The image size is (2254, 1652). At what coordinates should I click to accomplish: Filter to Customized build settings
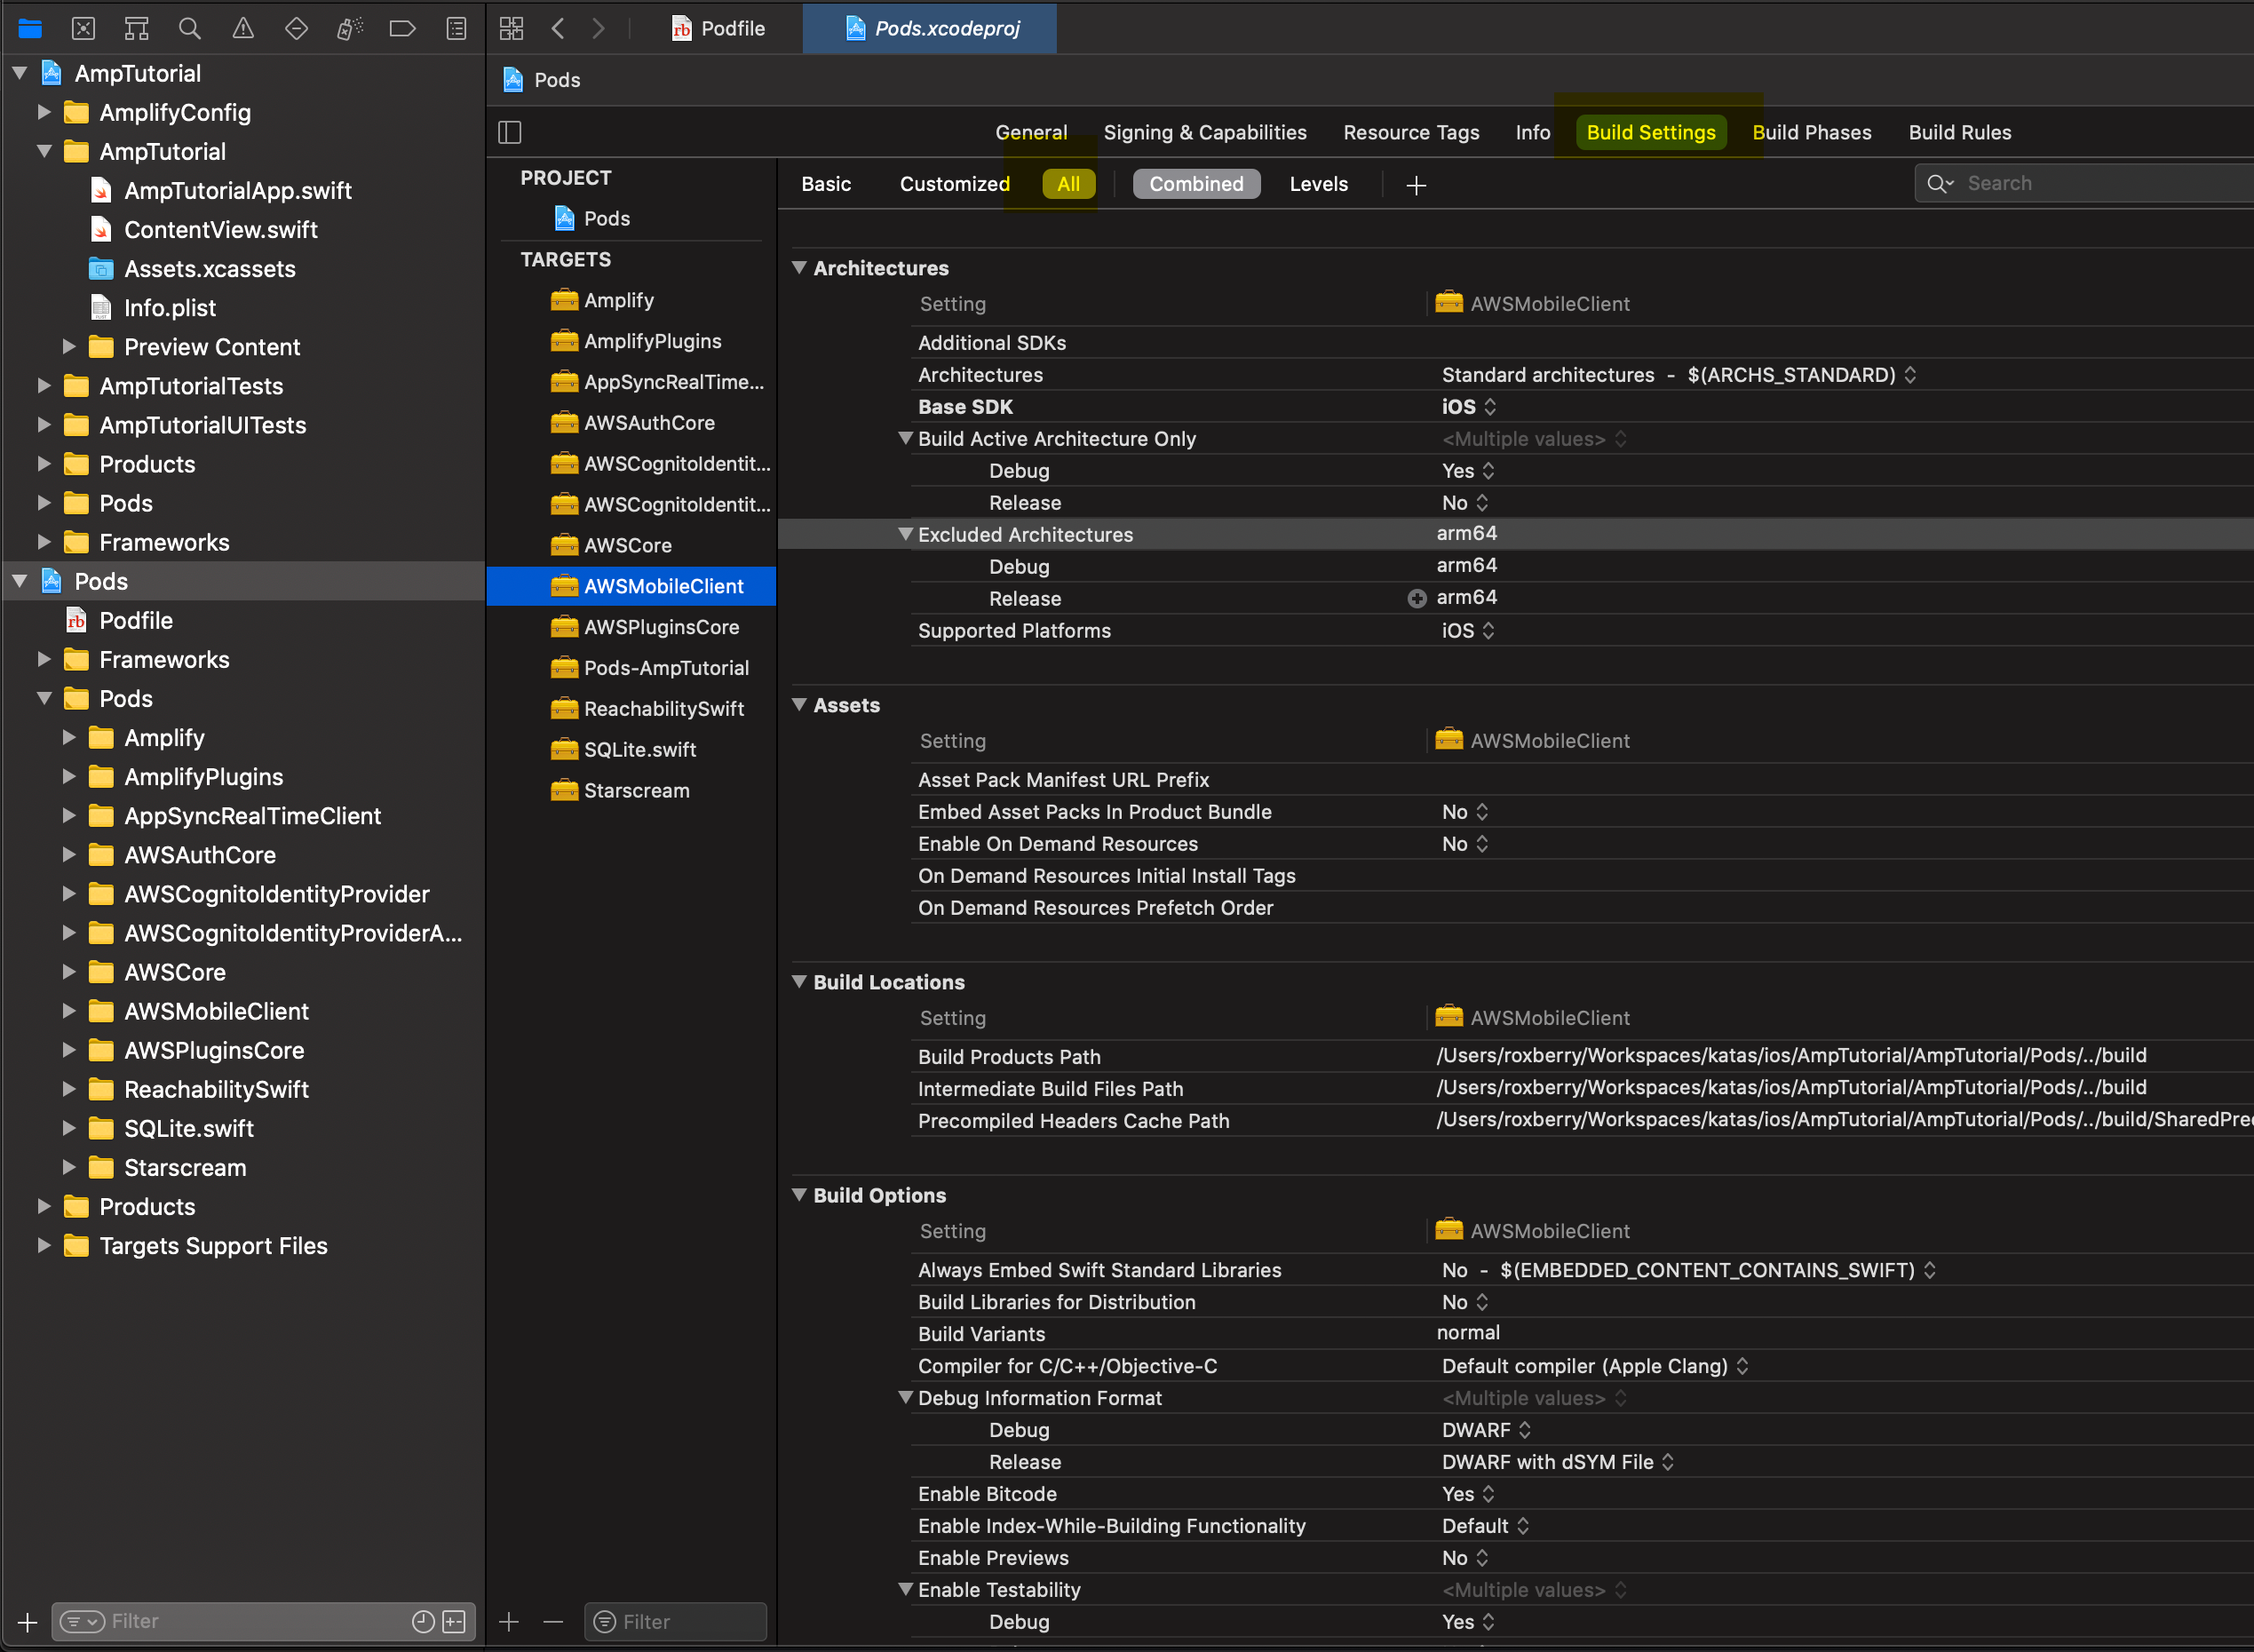(954, 184)
